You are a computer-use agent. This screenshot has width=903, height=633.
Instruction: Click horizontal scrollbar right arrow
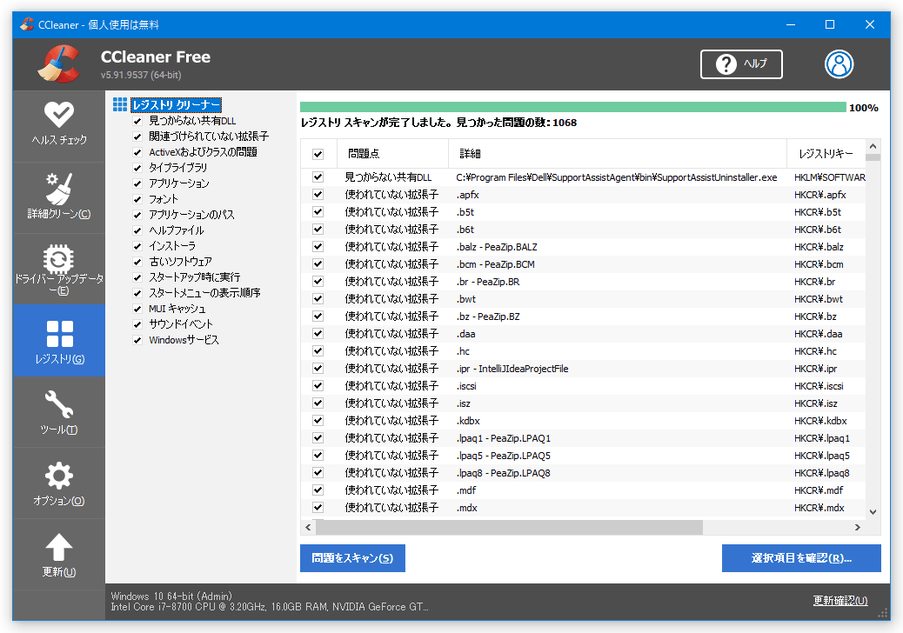click(858, 527)
